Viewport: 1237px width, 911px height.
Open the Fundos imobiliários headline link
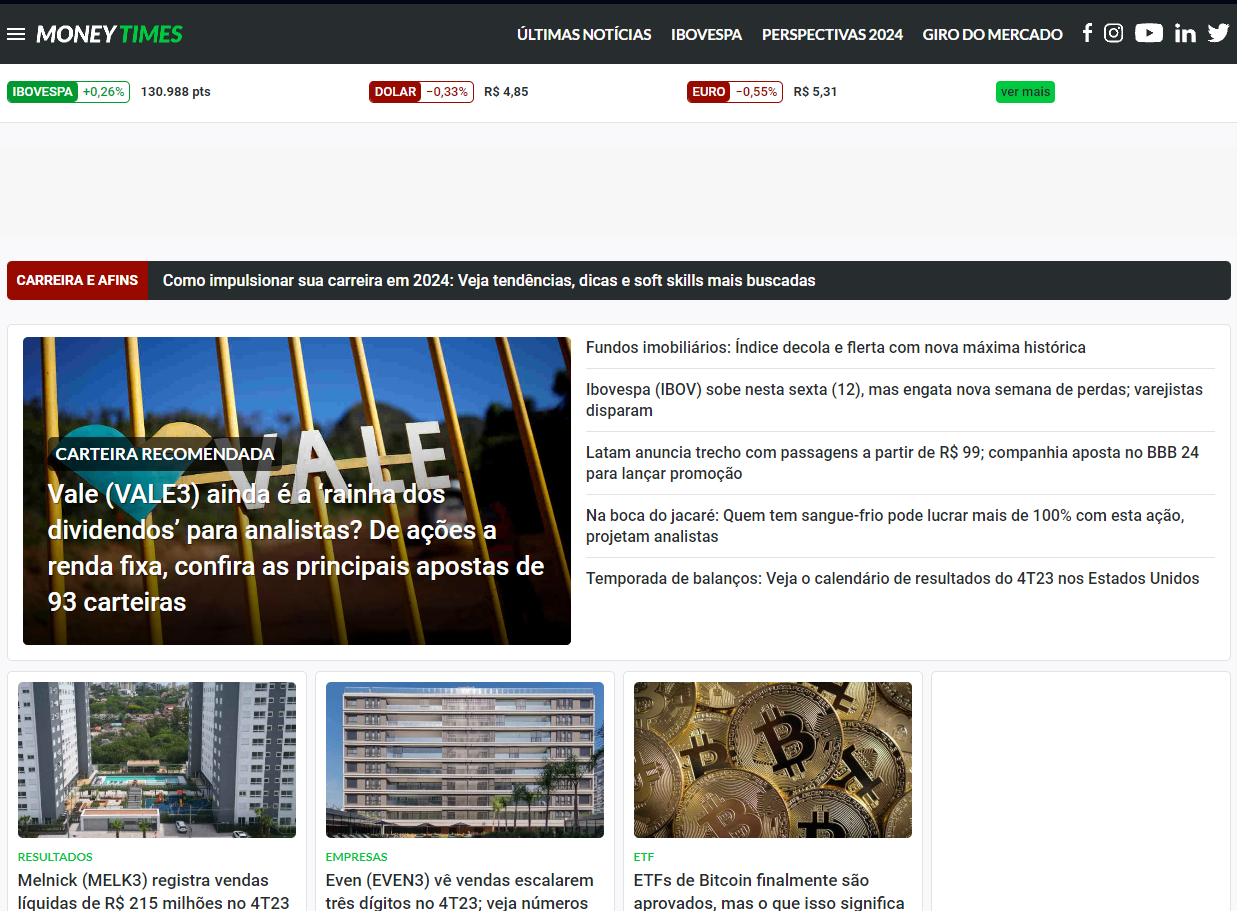[x=835, y=348]
